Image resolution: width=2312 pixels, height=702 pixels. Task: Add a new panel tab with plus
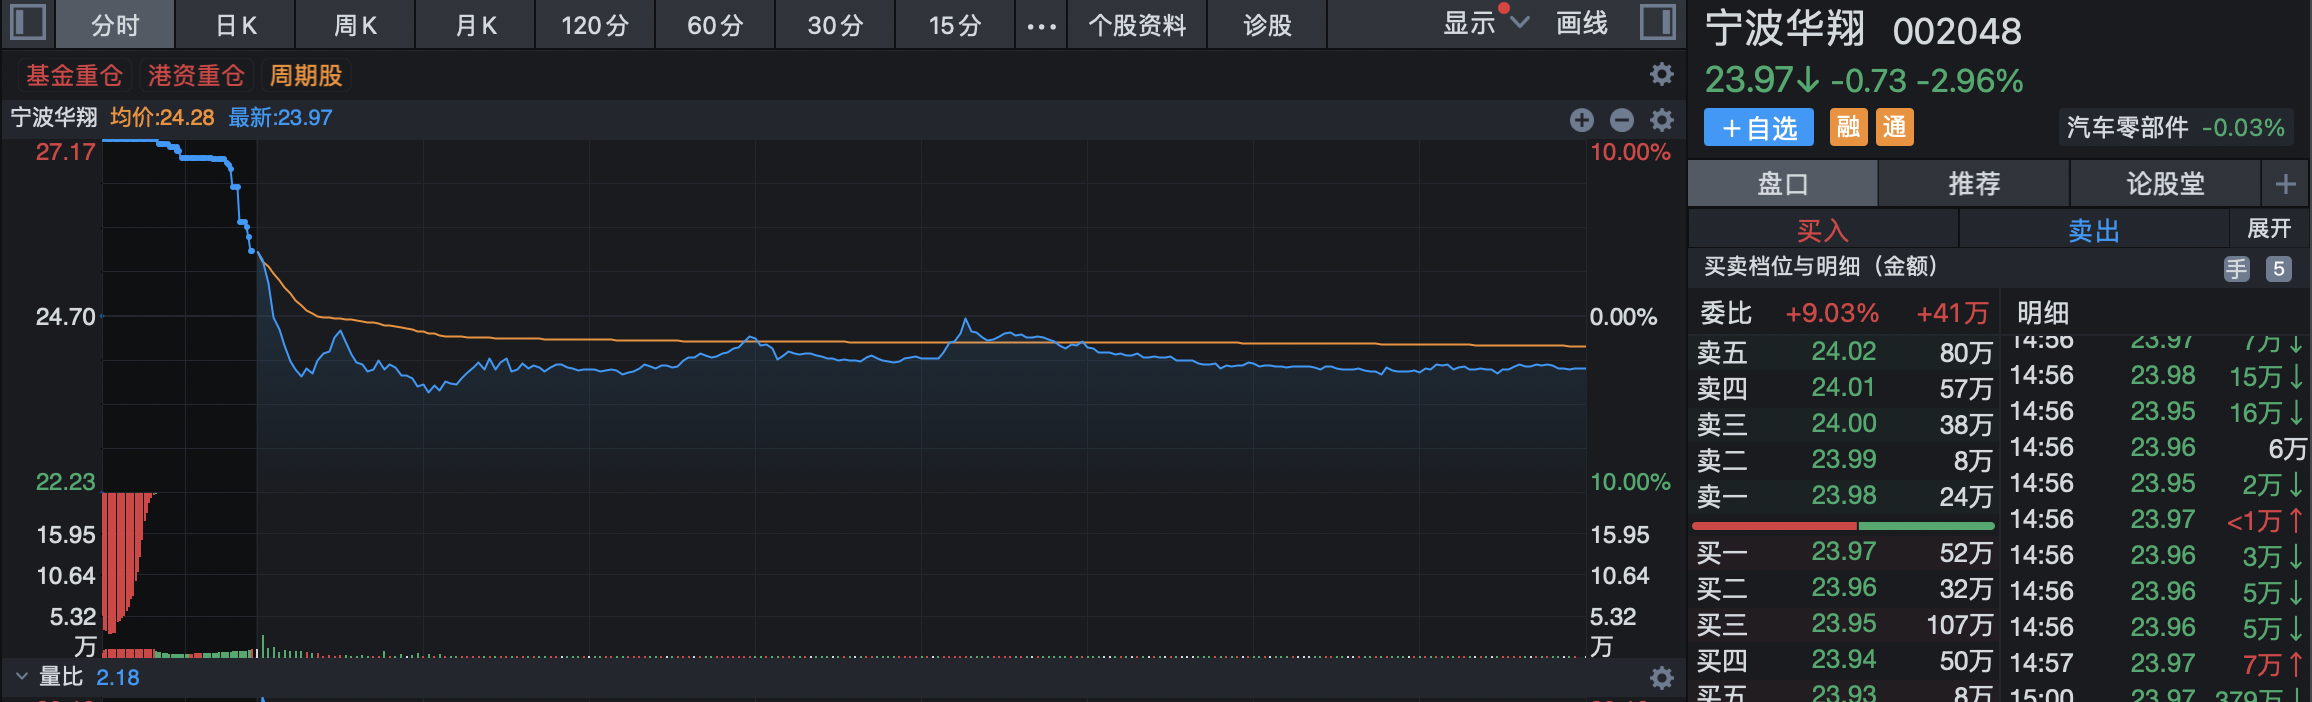point(2285,184)
